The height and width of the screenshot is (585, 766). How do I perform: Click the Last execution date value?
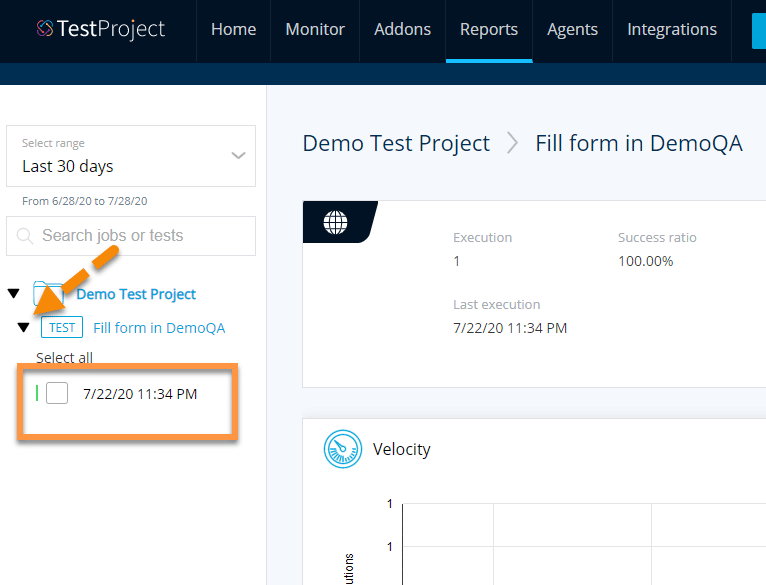tap(510, 328)
